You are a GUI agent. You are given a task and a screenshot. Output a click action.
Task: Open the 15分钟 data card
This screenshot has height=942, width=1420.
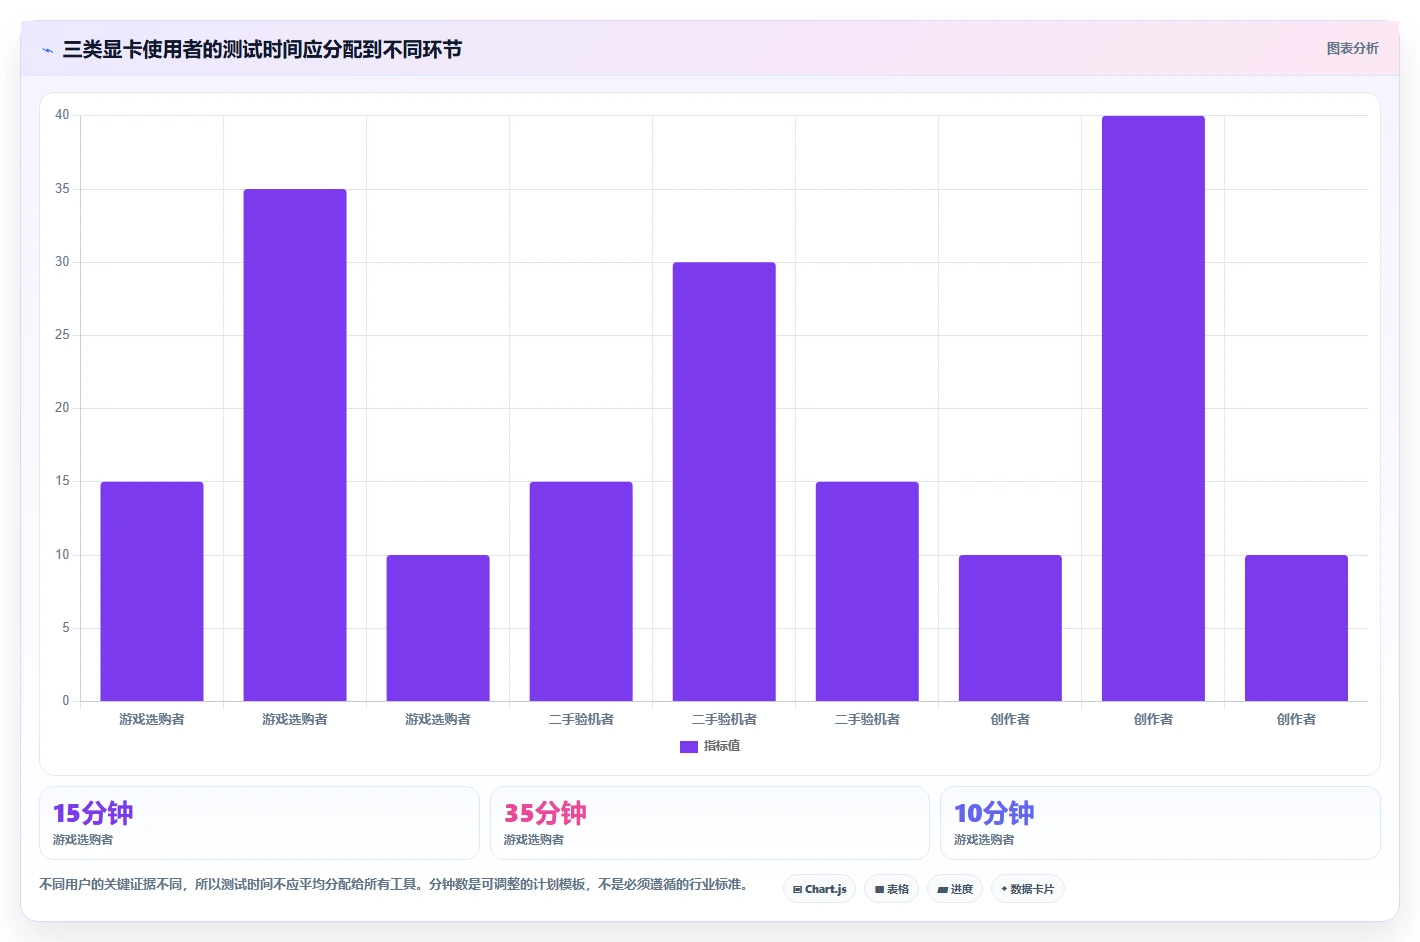coord(259,823)
